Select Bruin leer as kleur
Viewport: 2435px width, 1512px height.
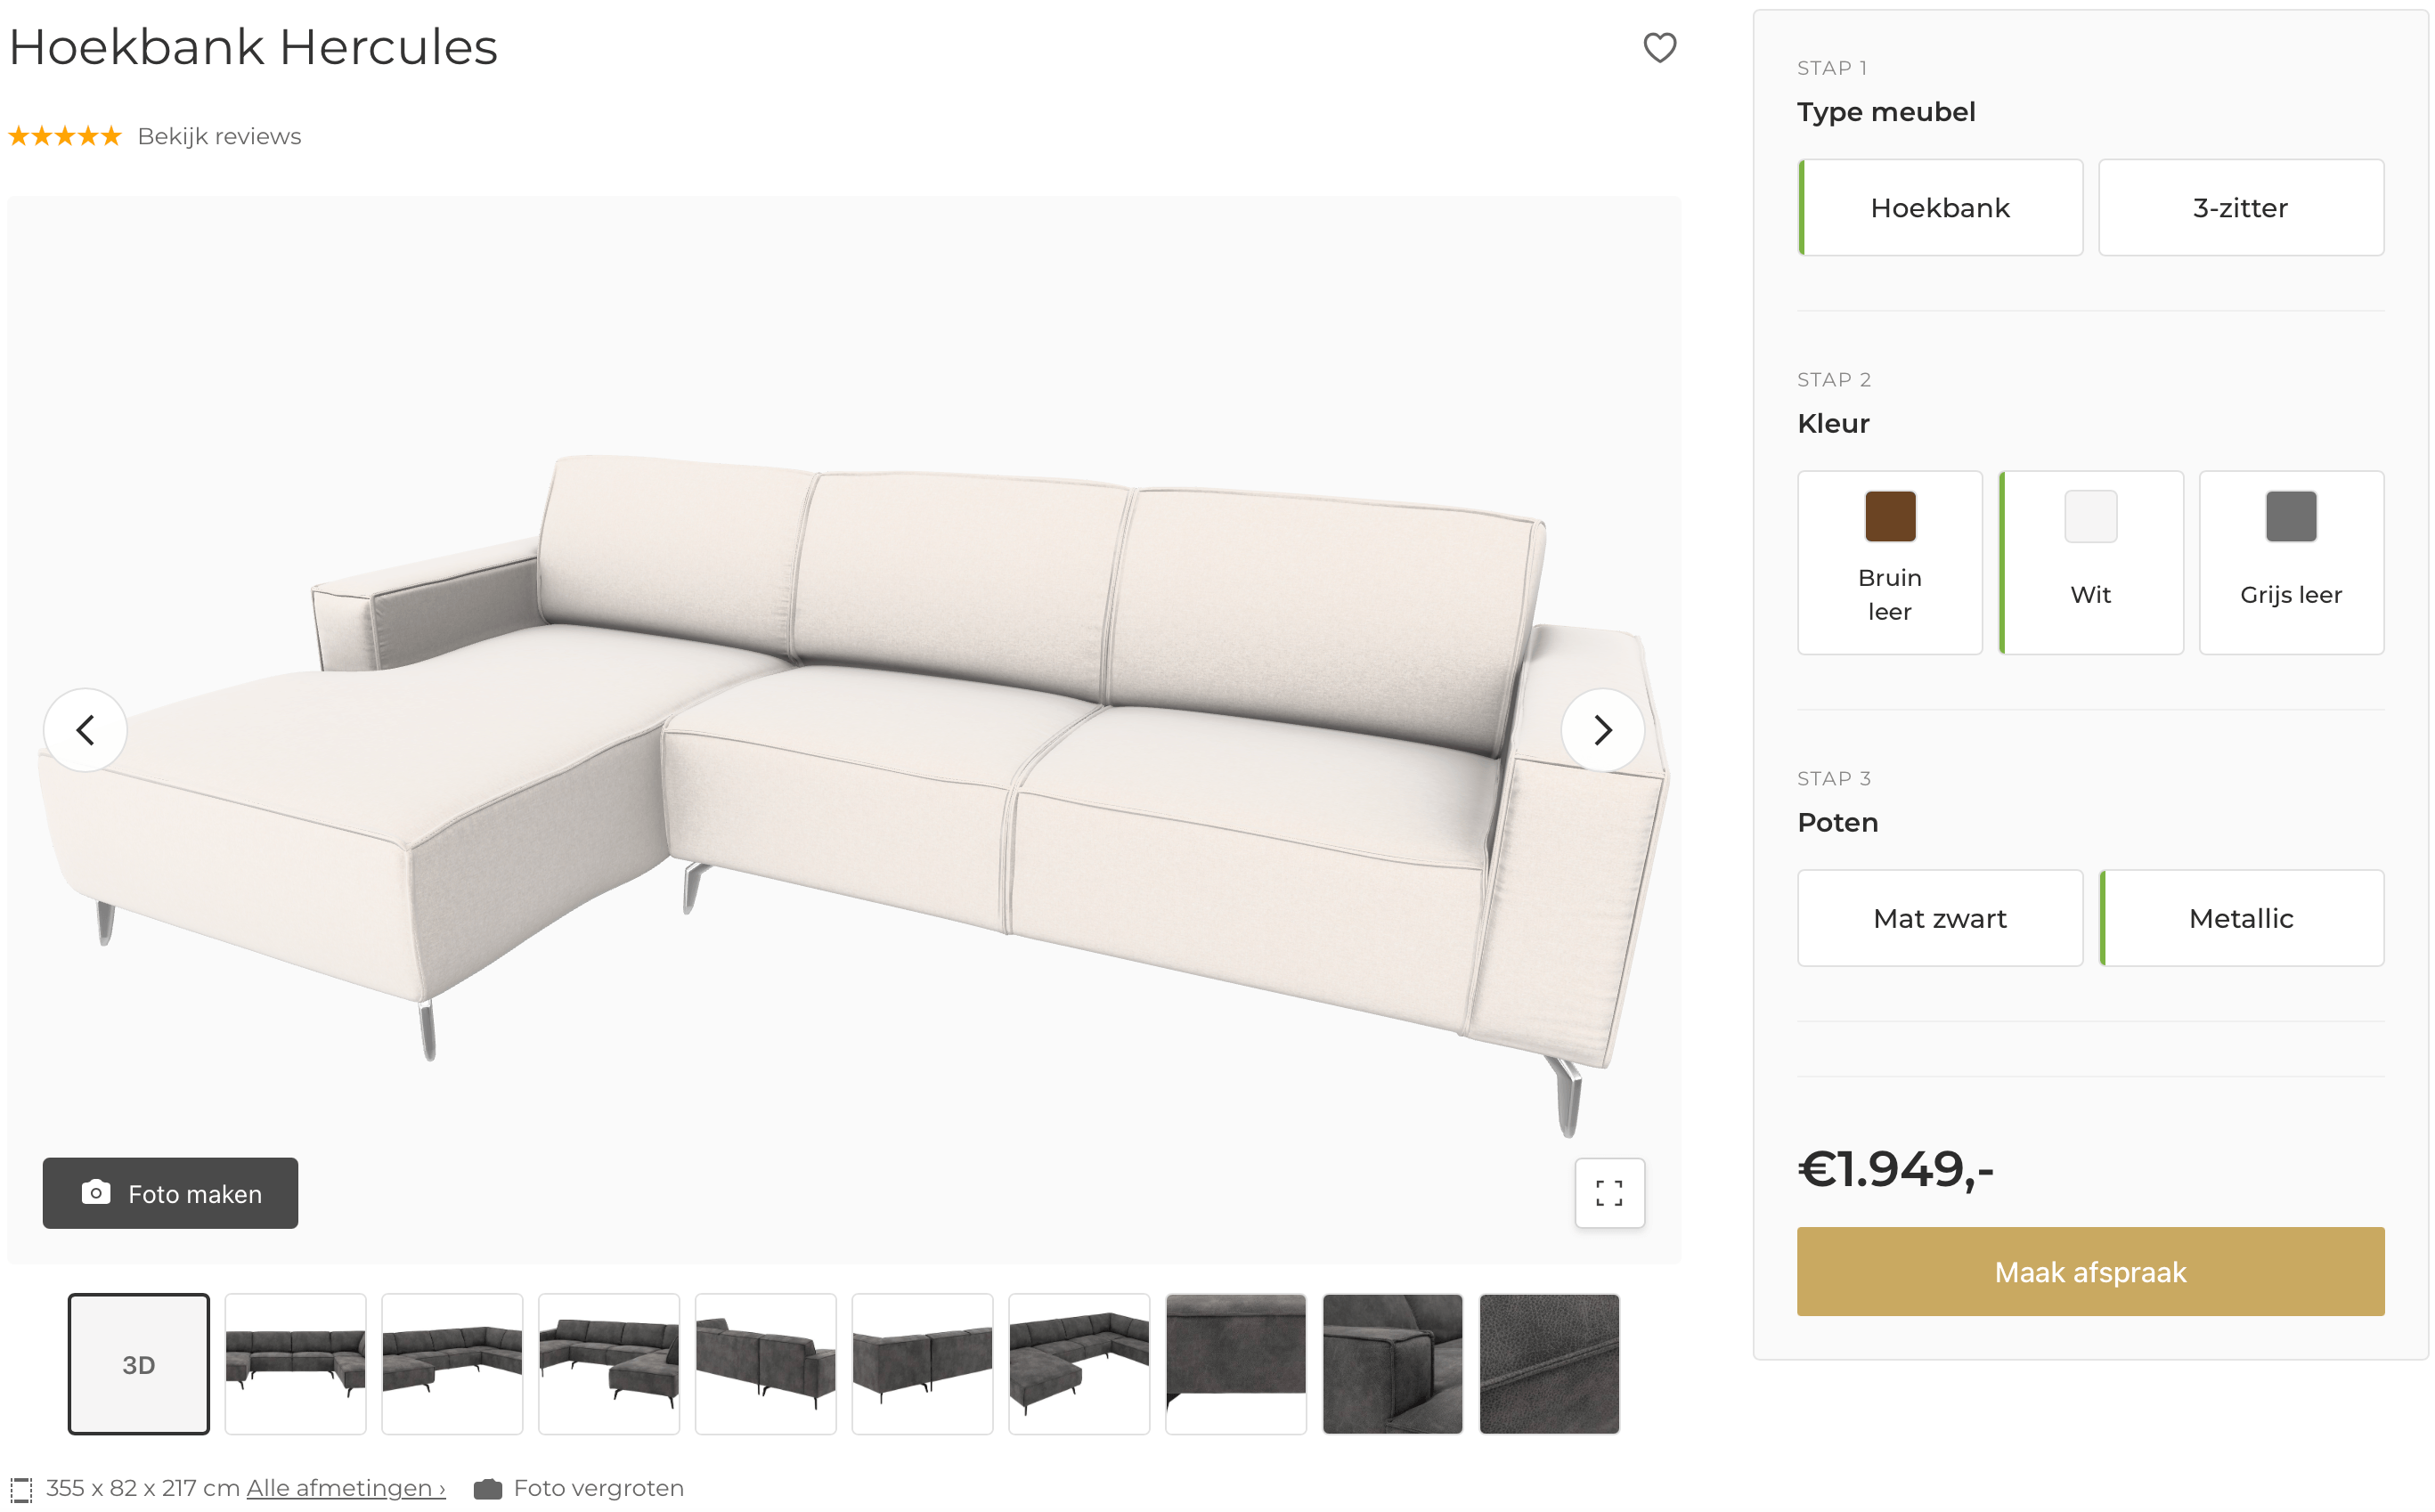tap(1889, 563)
